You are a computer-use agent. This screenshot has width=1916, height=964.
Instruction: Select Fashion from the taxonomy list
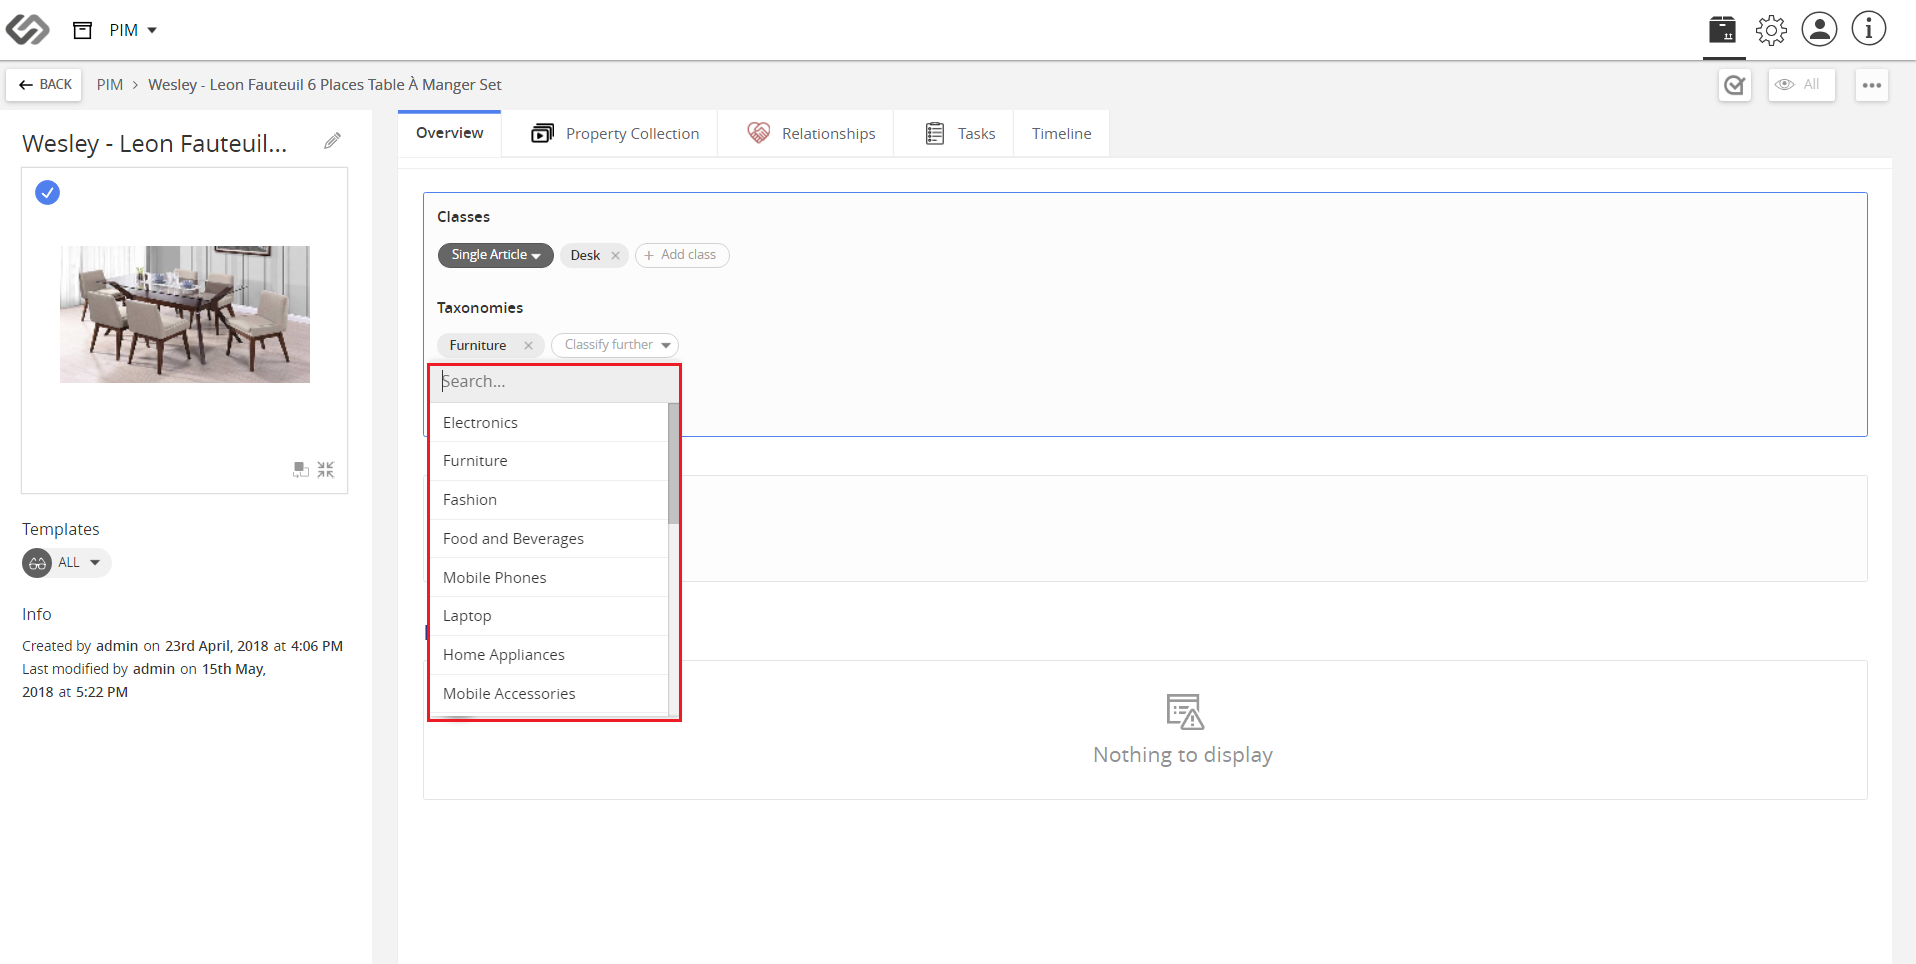point(549,500)
